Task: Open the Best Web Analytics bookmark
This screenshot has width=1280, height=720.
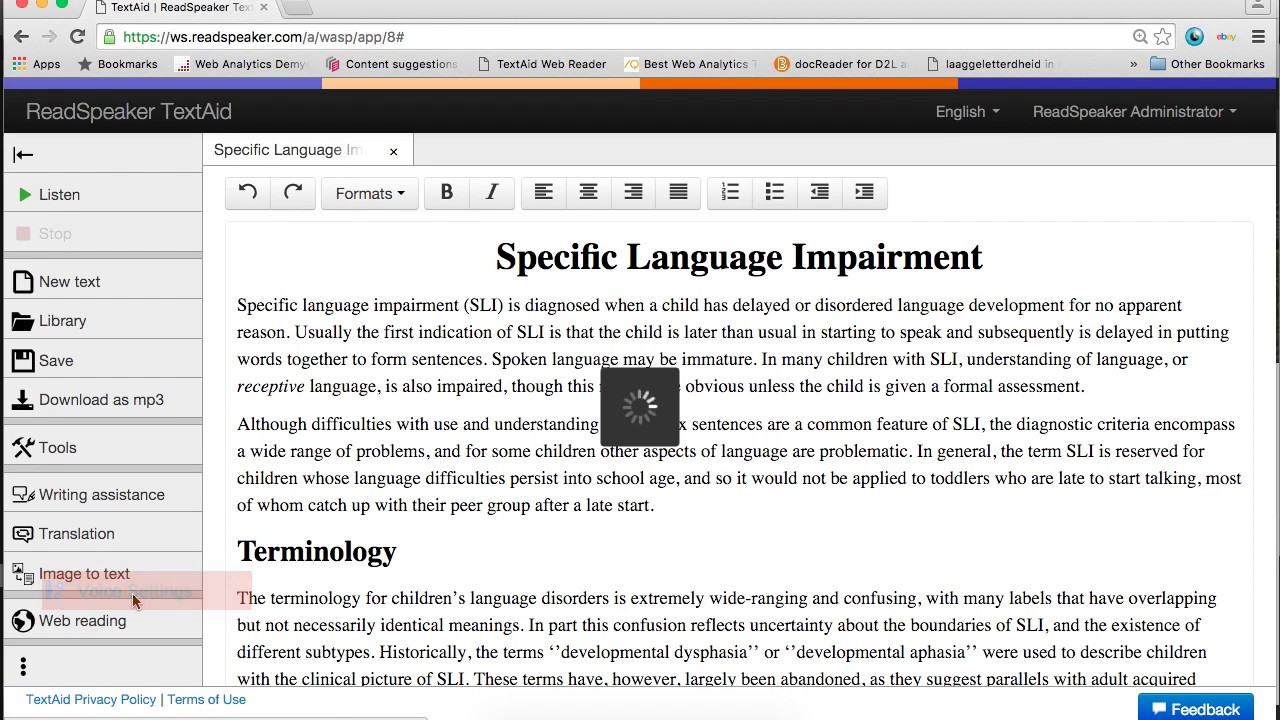Action: tap(691, 64)
